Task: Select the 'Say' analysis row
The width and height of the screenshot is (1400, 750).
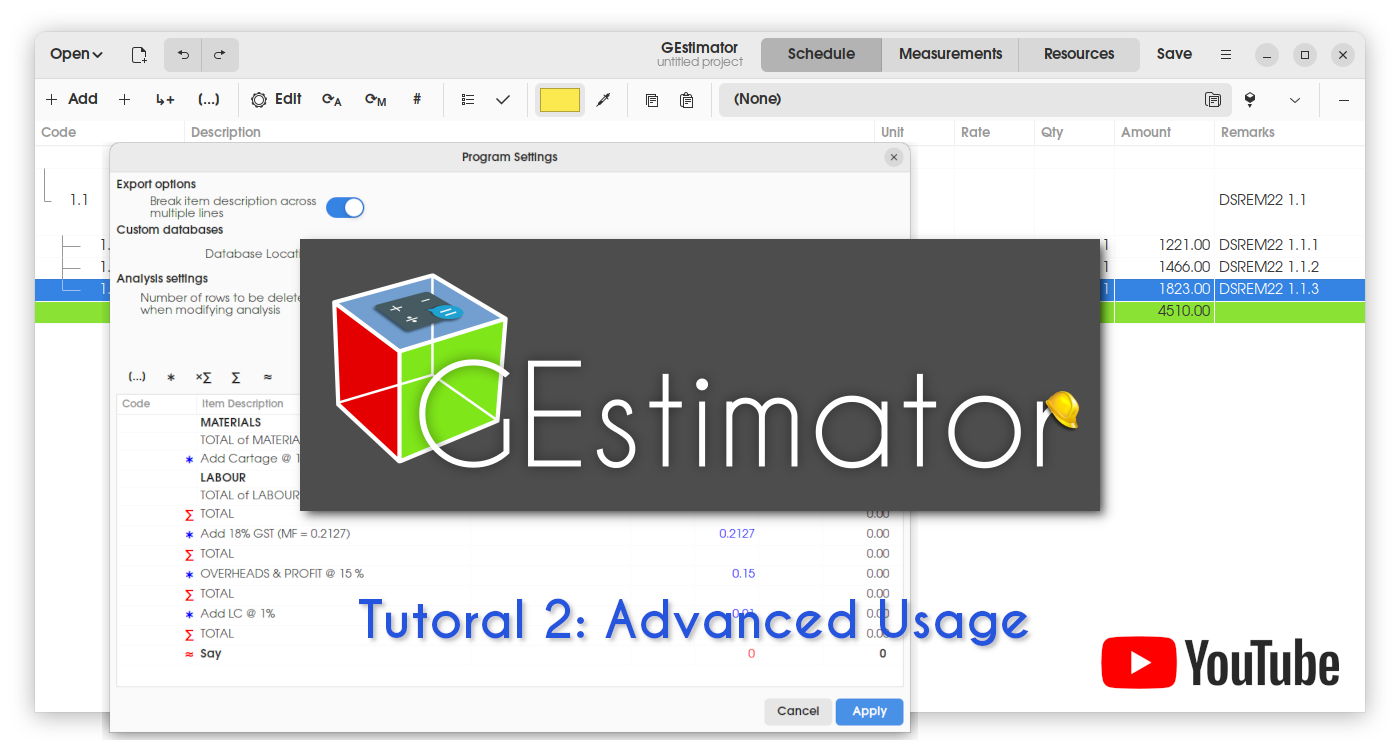Action: [510, 654]
